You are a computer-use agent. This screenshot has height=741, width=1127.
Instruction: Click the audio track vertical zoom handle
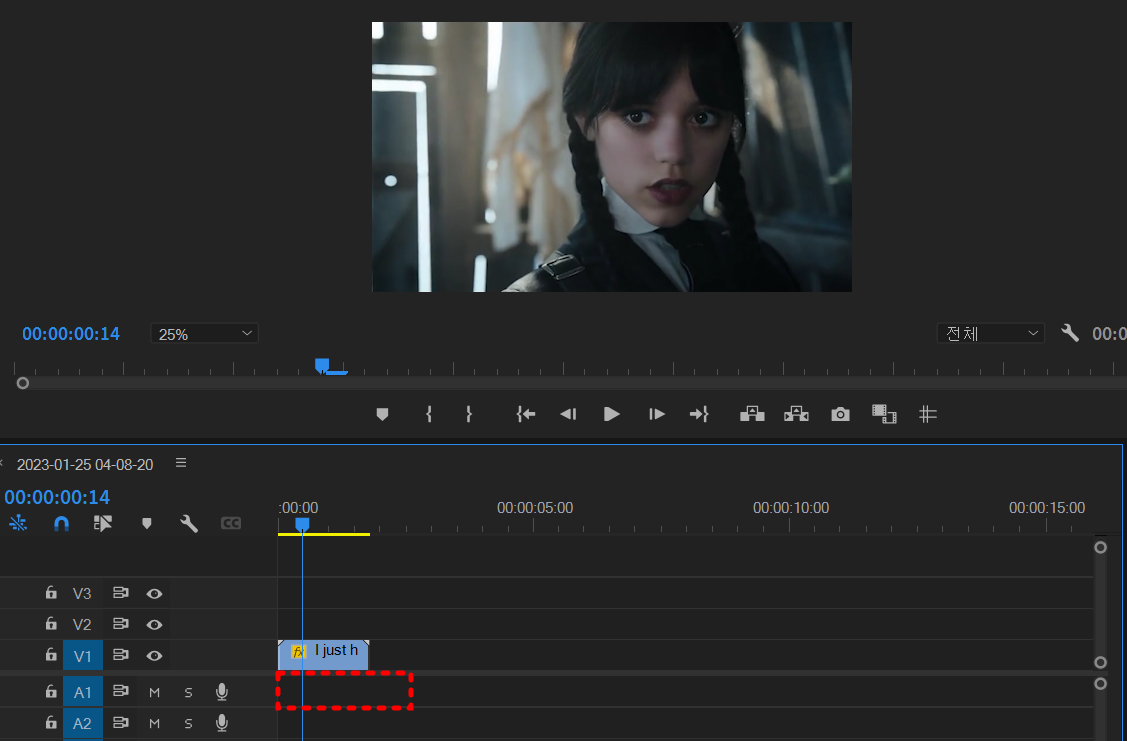coord(1100,684)
